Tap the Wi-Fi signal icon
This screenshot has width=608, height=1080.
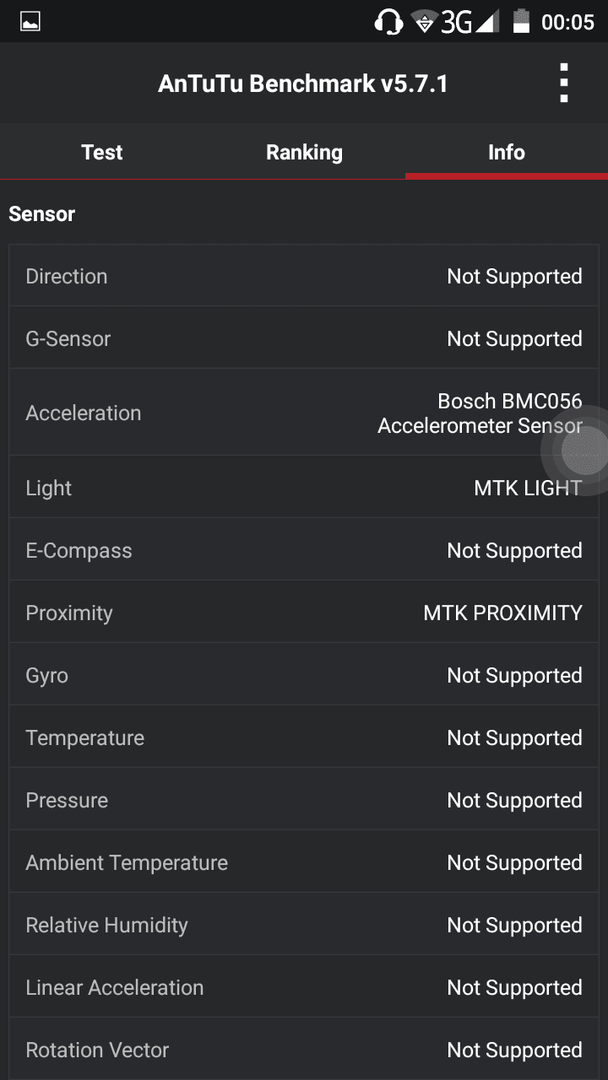424,22
